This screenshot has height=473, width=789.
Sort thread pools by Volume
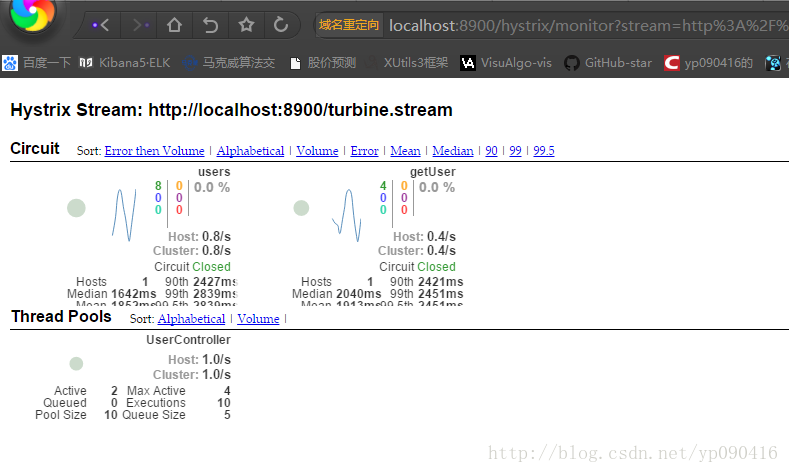[258, 319]
